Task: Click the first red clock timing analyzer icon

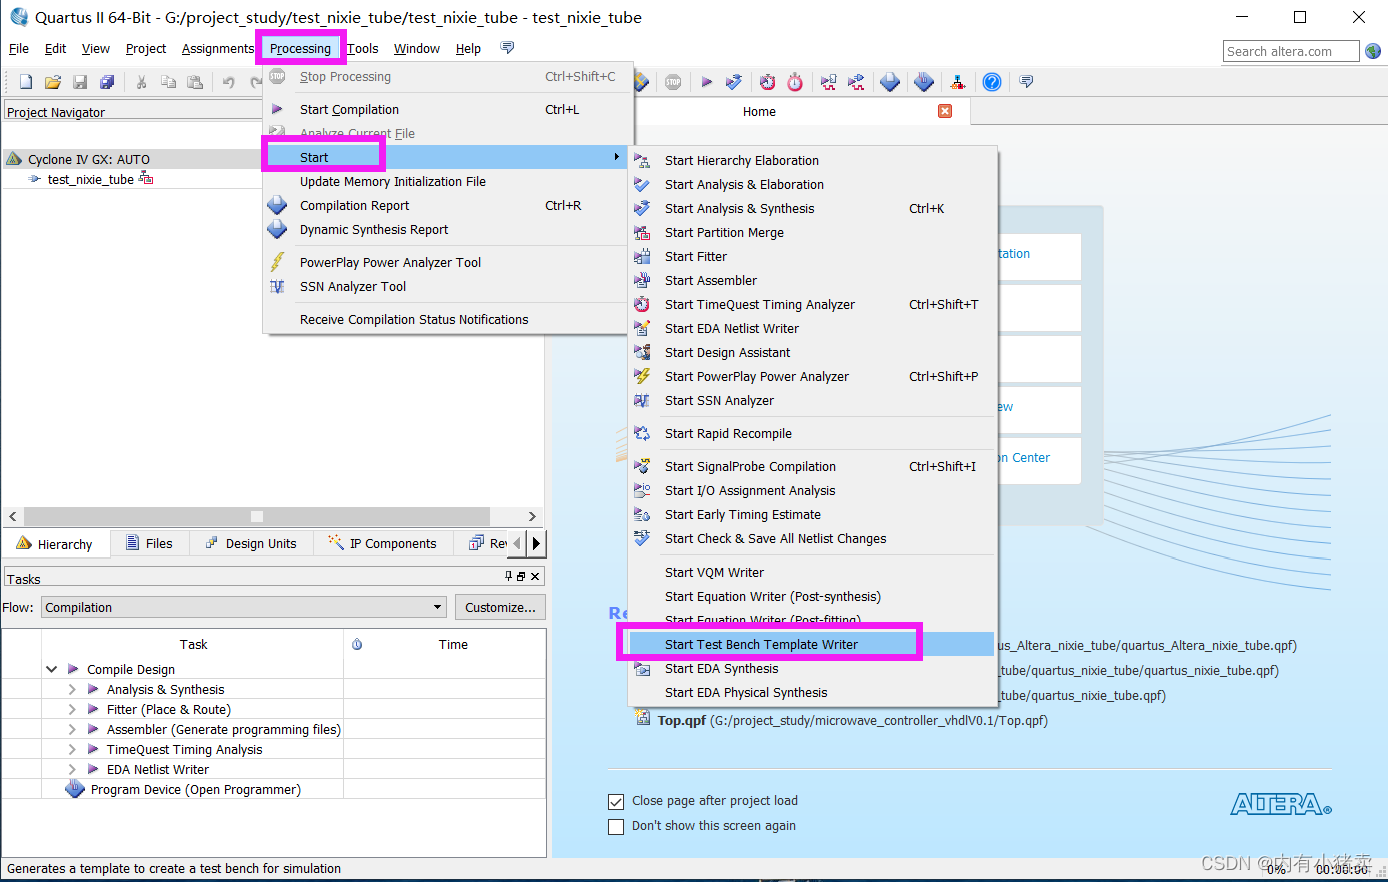Action: pos(767,82)
